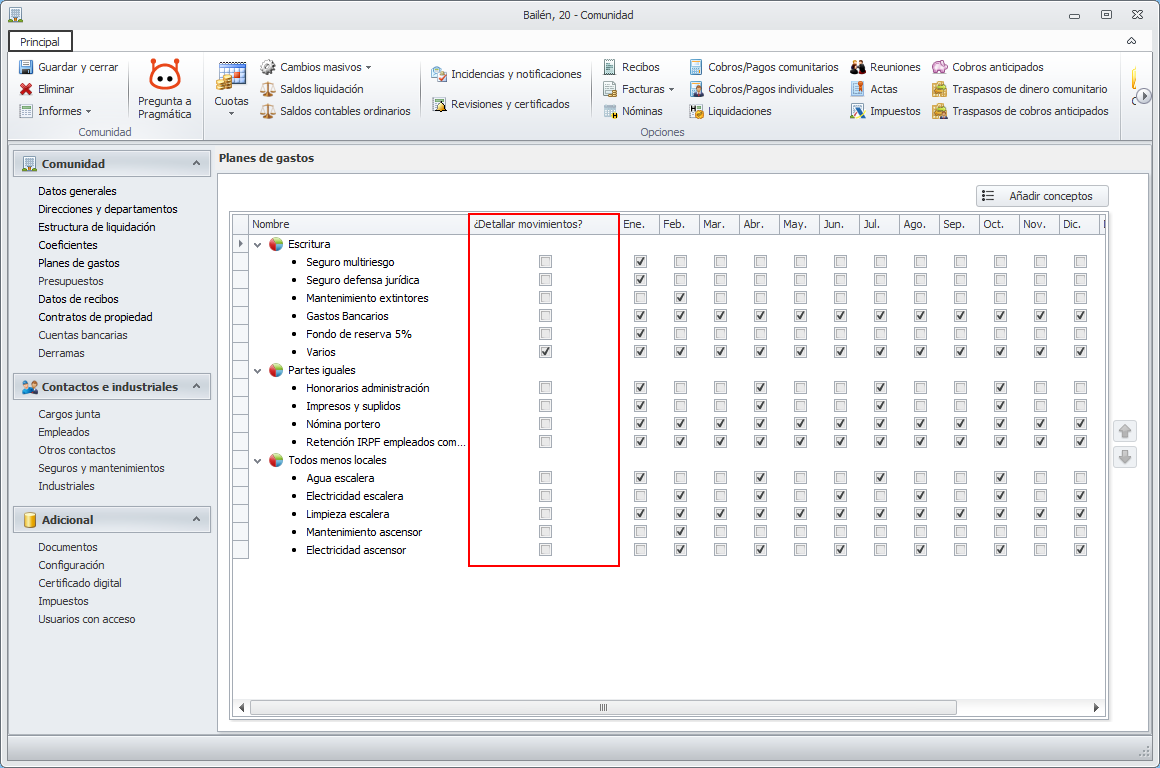The width and height of the screenshot is (1160, 768).
Task: Select the Principal ribbon tab
Action: pos(40,42)
